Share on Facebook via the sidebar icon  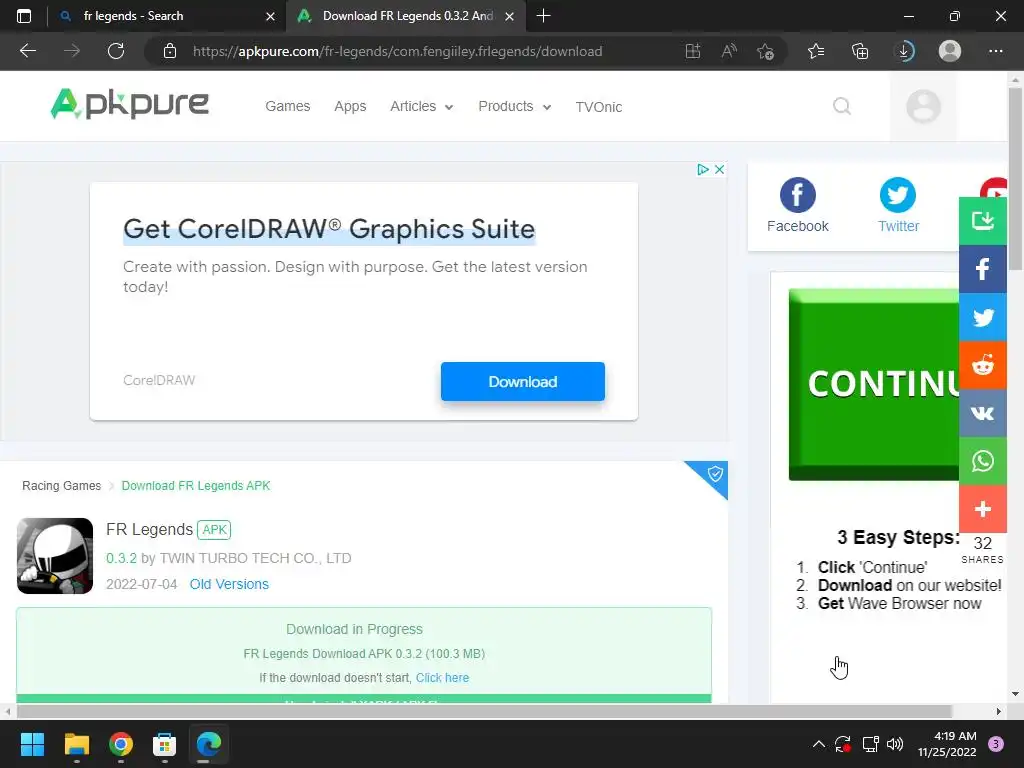pyautogui.click(x=982, y=269)
